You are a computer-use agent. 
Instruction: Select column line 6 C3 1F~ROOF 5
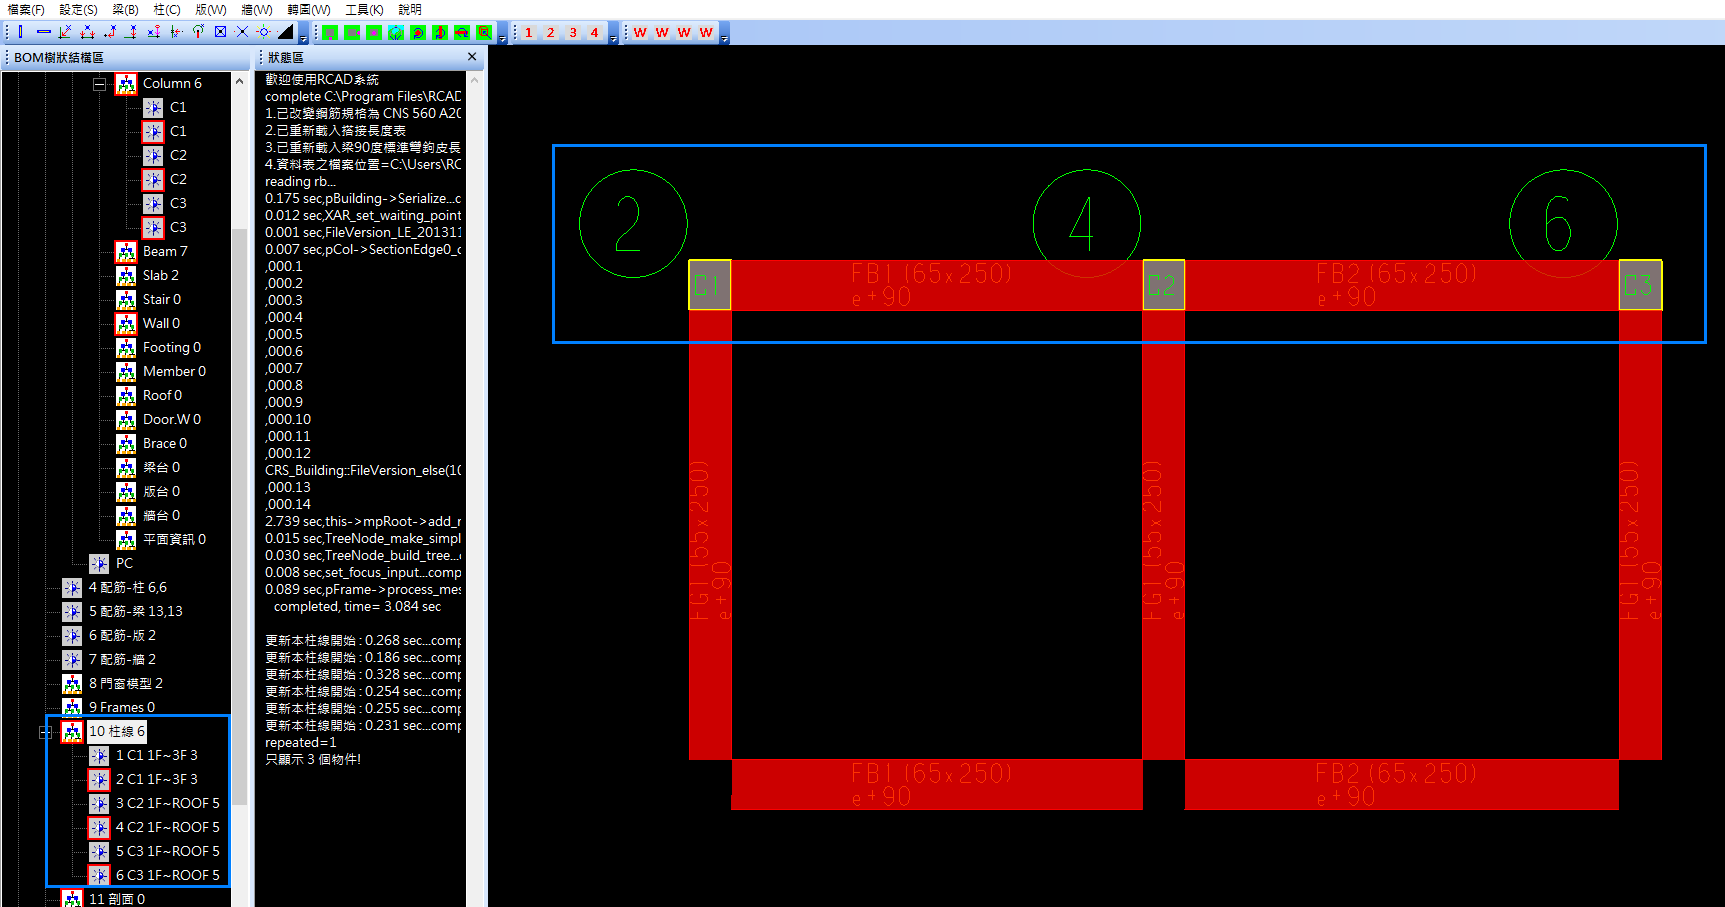pyautogui.click(x=168, y=875)
